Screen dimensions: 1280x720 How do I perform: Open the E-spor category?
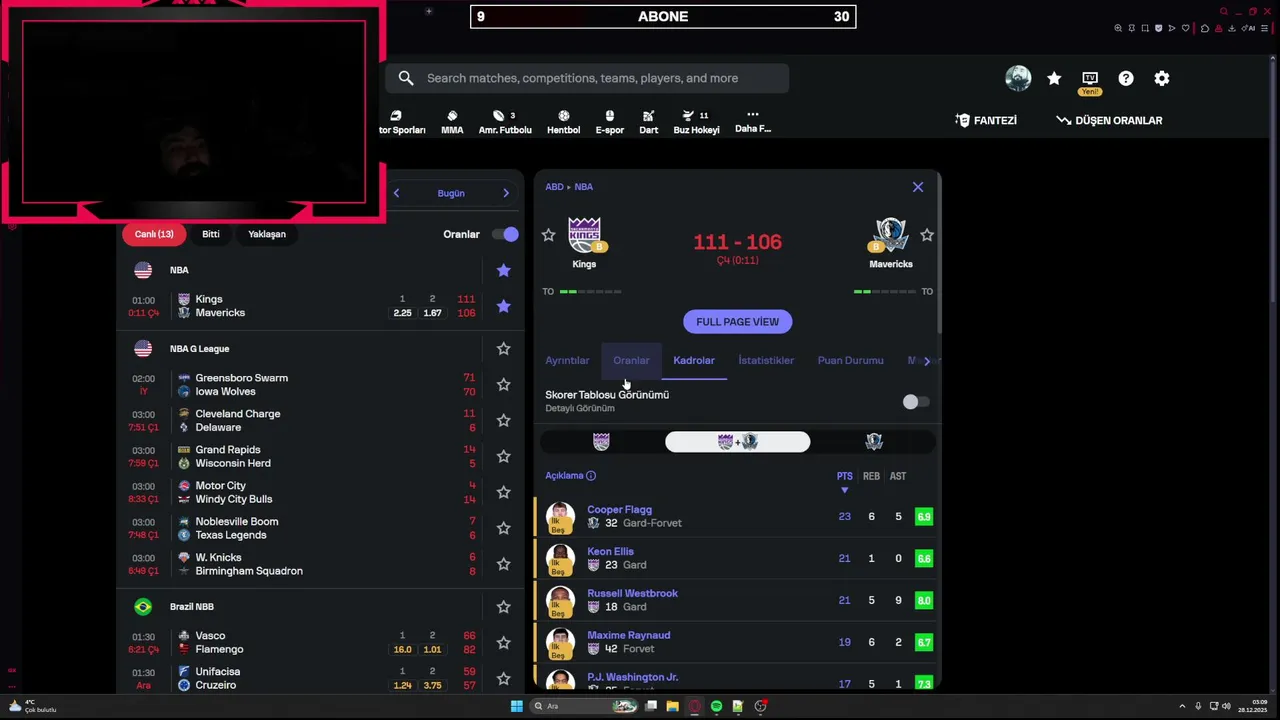point(609,122)
